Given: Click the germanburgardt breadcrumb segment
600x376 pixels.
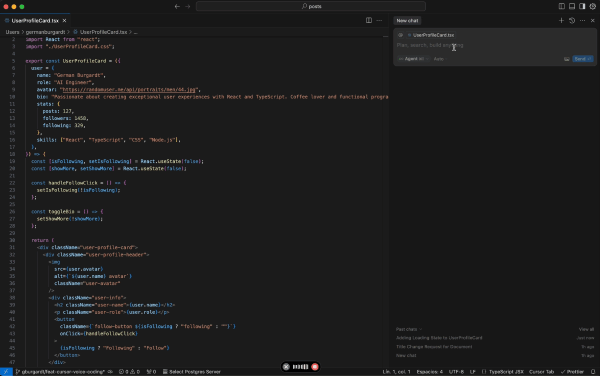Looking at the screenshot, I should pos(45,32).
